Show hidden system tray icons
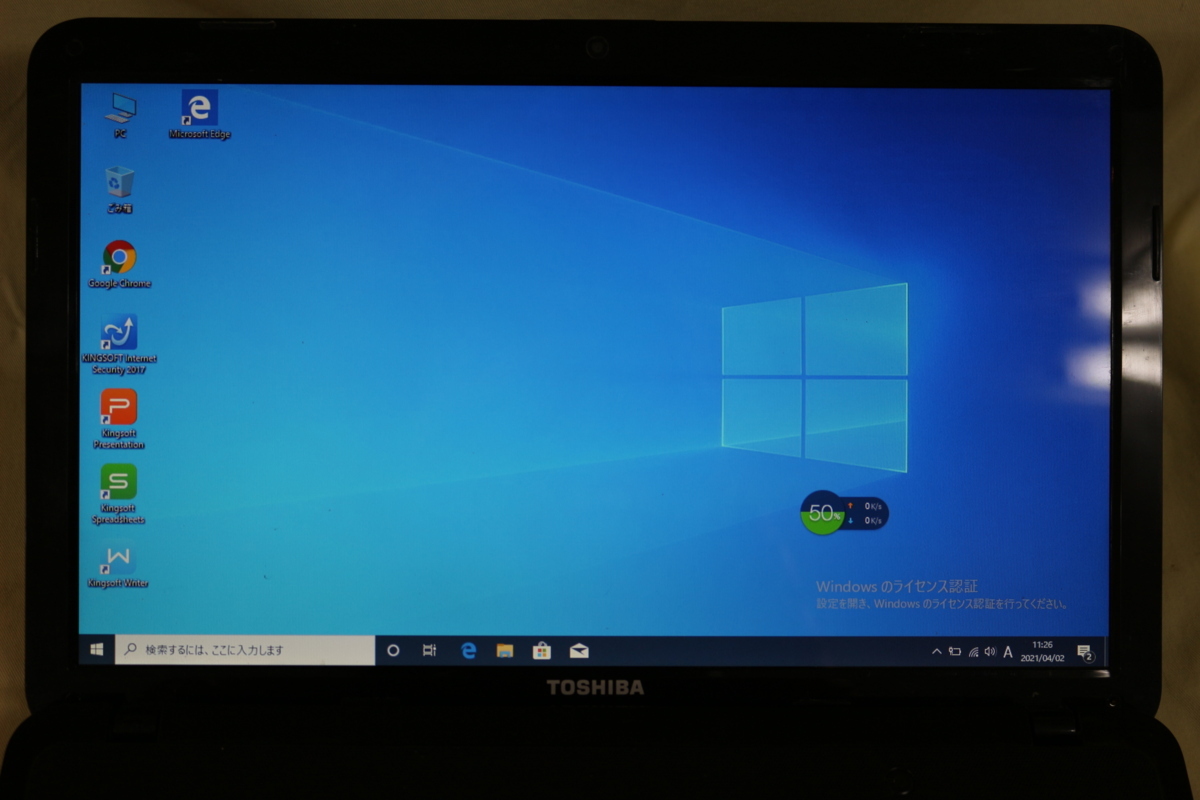The width and height of the screenshot is (1200, 800). (x=936, y=651)
